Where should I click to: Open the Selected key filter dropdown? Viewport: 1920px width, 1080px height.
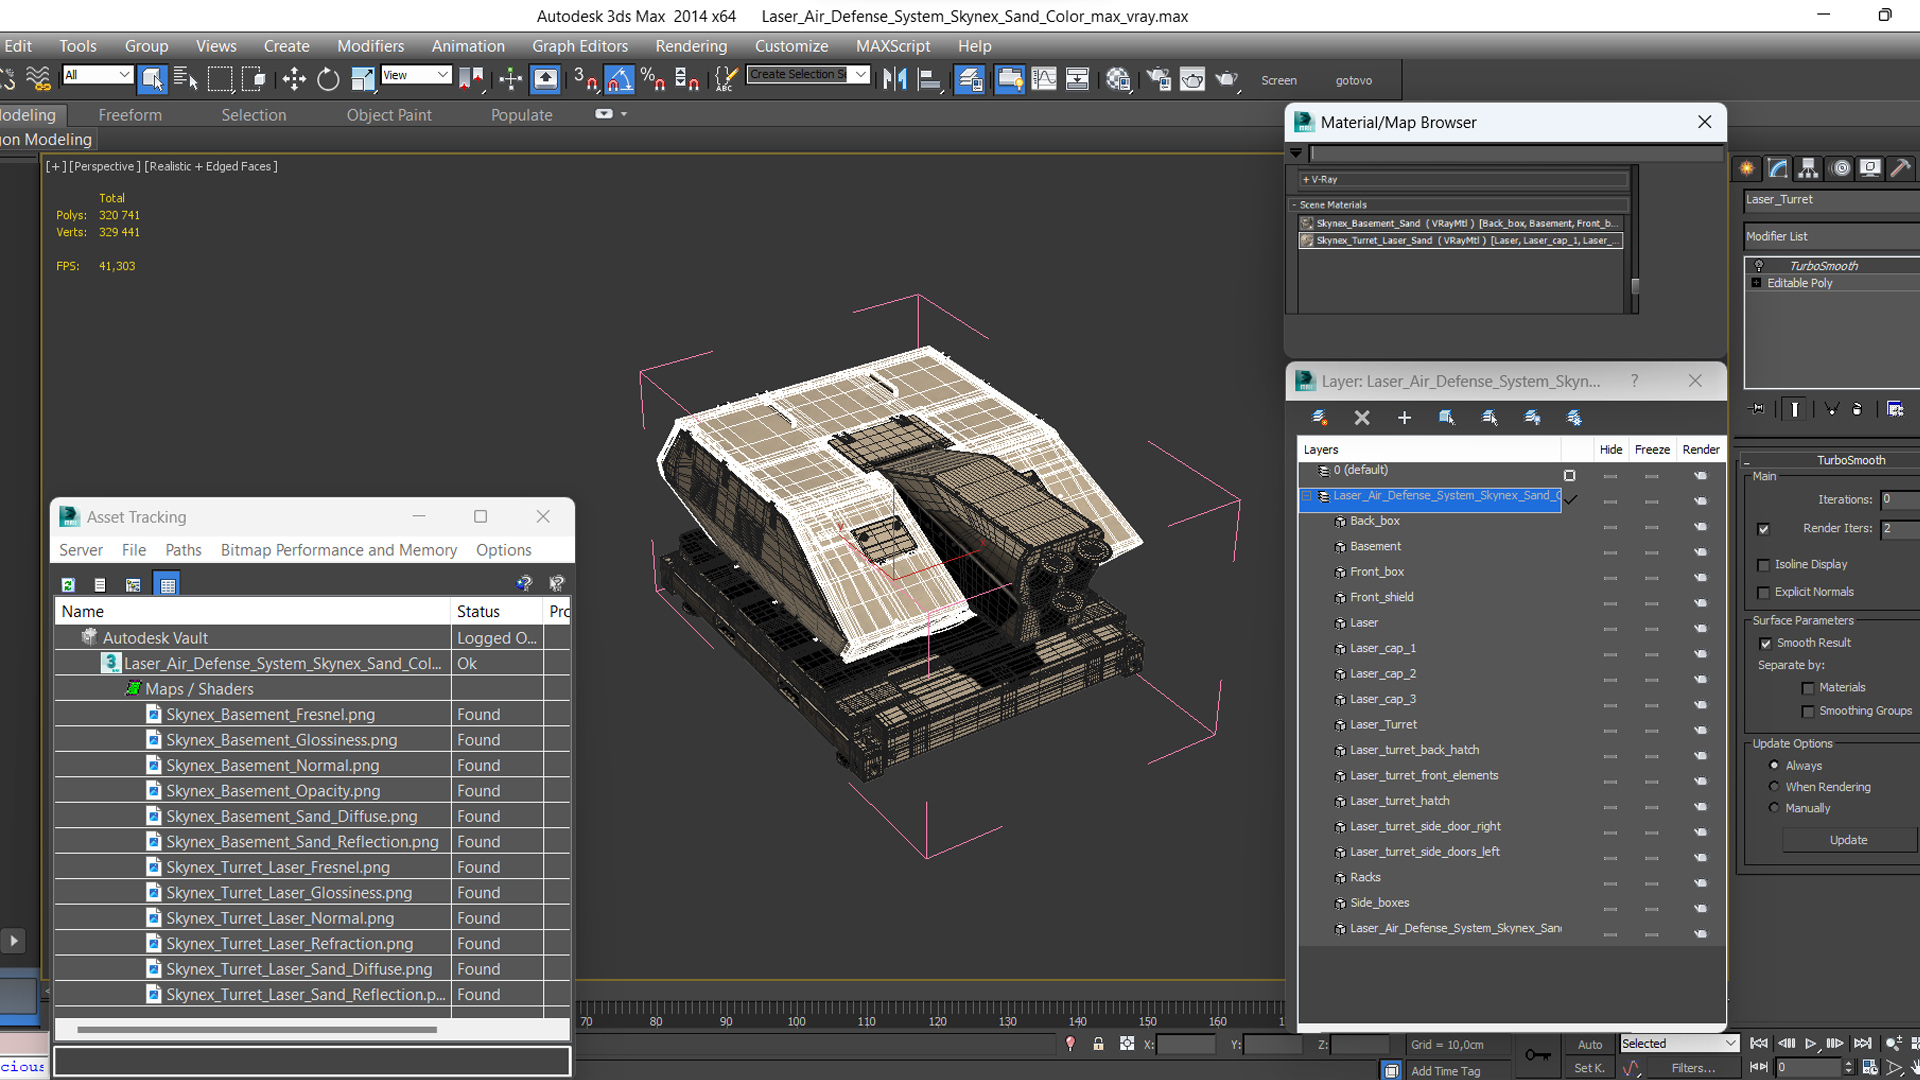click(1679, 1044)
